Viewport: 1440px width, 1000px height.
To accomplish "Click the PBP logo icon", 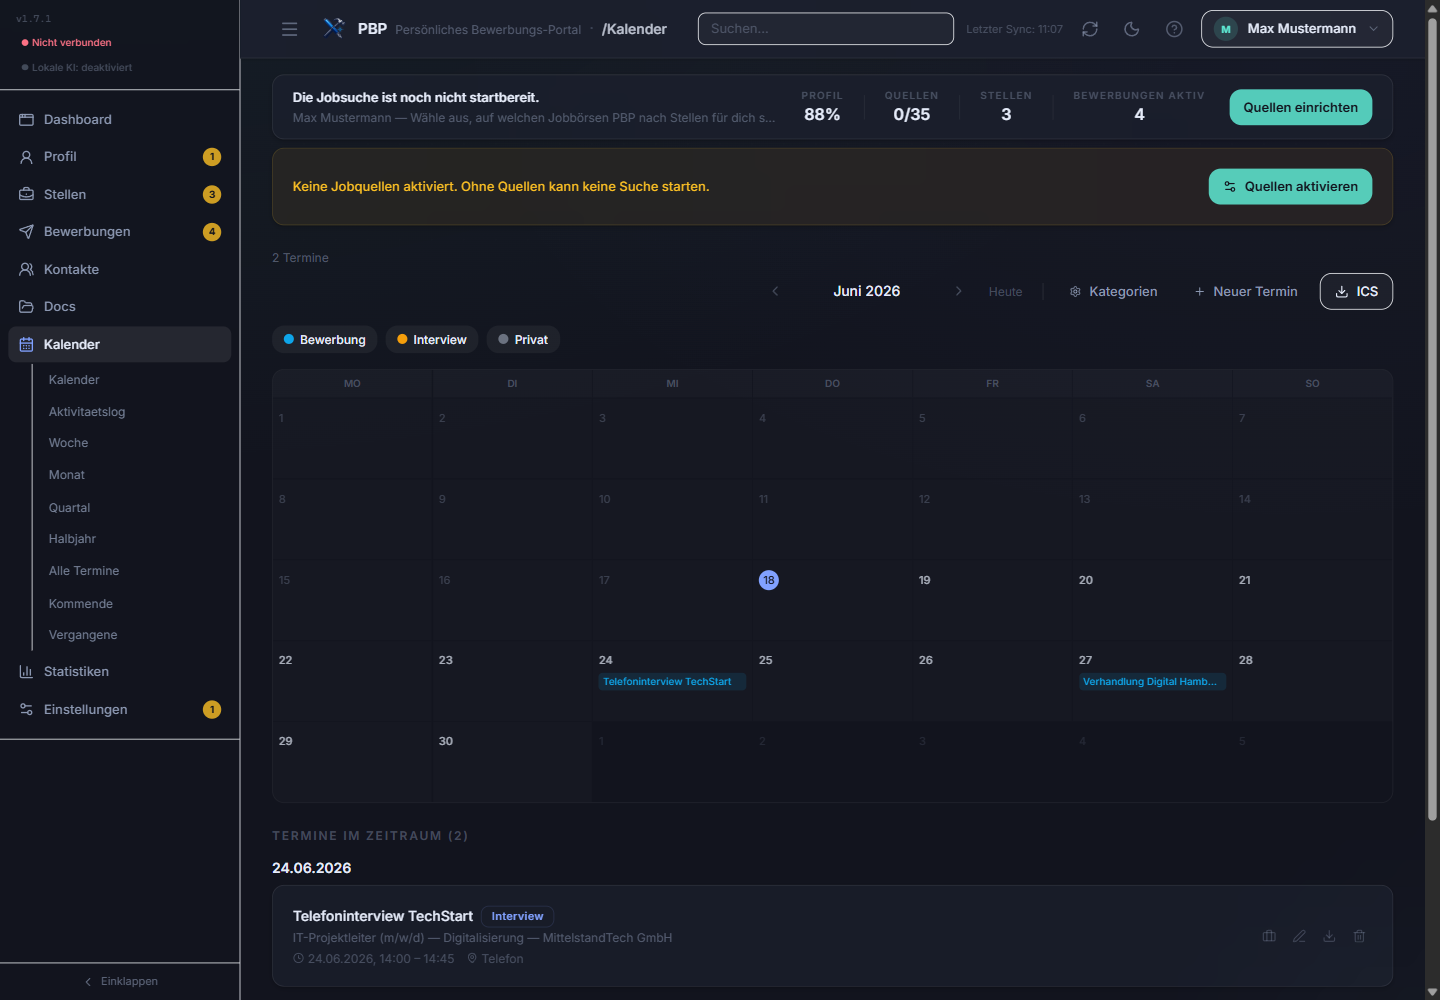I will click(334, 28).
